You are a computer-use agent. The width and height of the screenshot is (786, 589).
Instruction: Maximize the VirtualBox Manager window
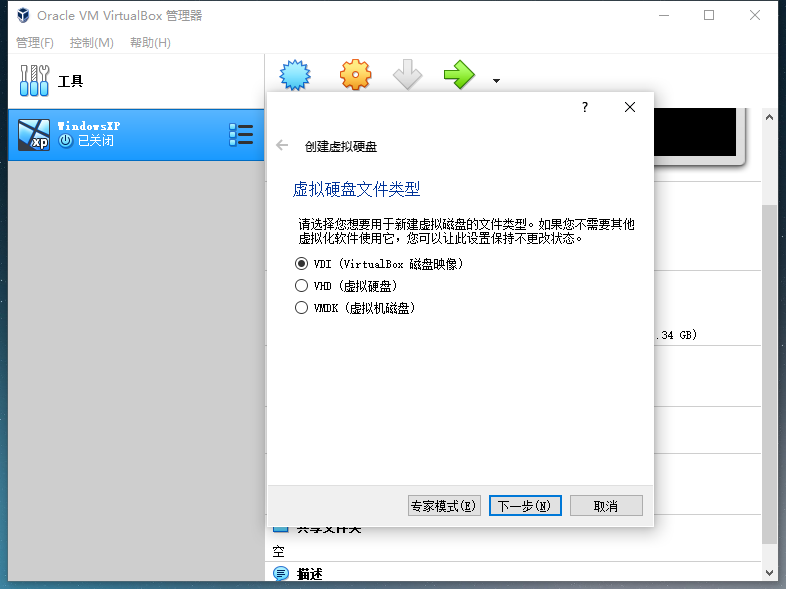click(709, 16)
